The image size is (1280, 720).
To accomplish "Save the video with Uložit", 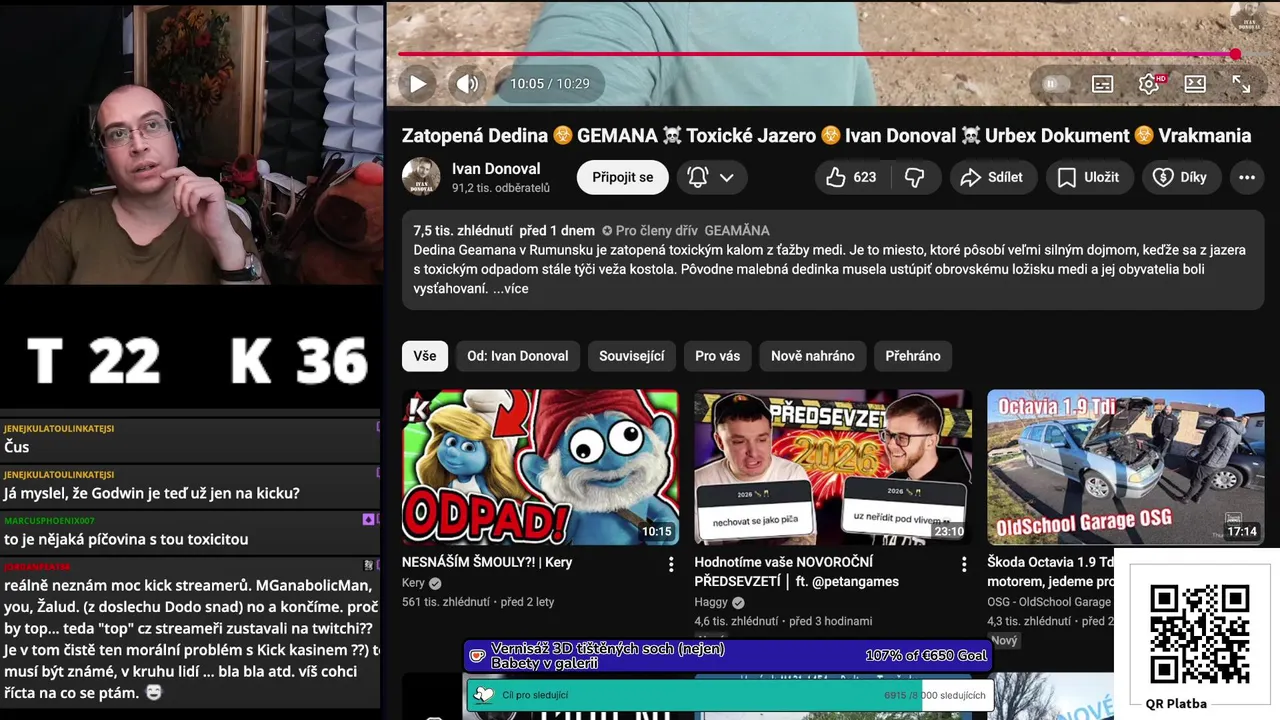I will click(1089, 177).
